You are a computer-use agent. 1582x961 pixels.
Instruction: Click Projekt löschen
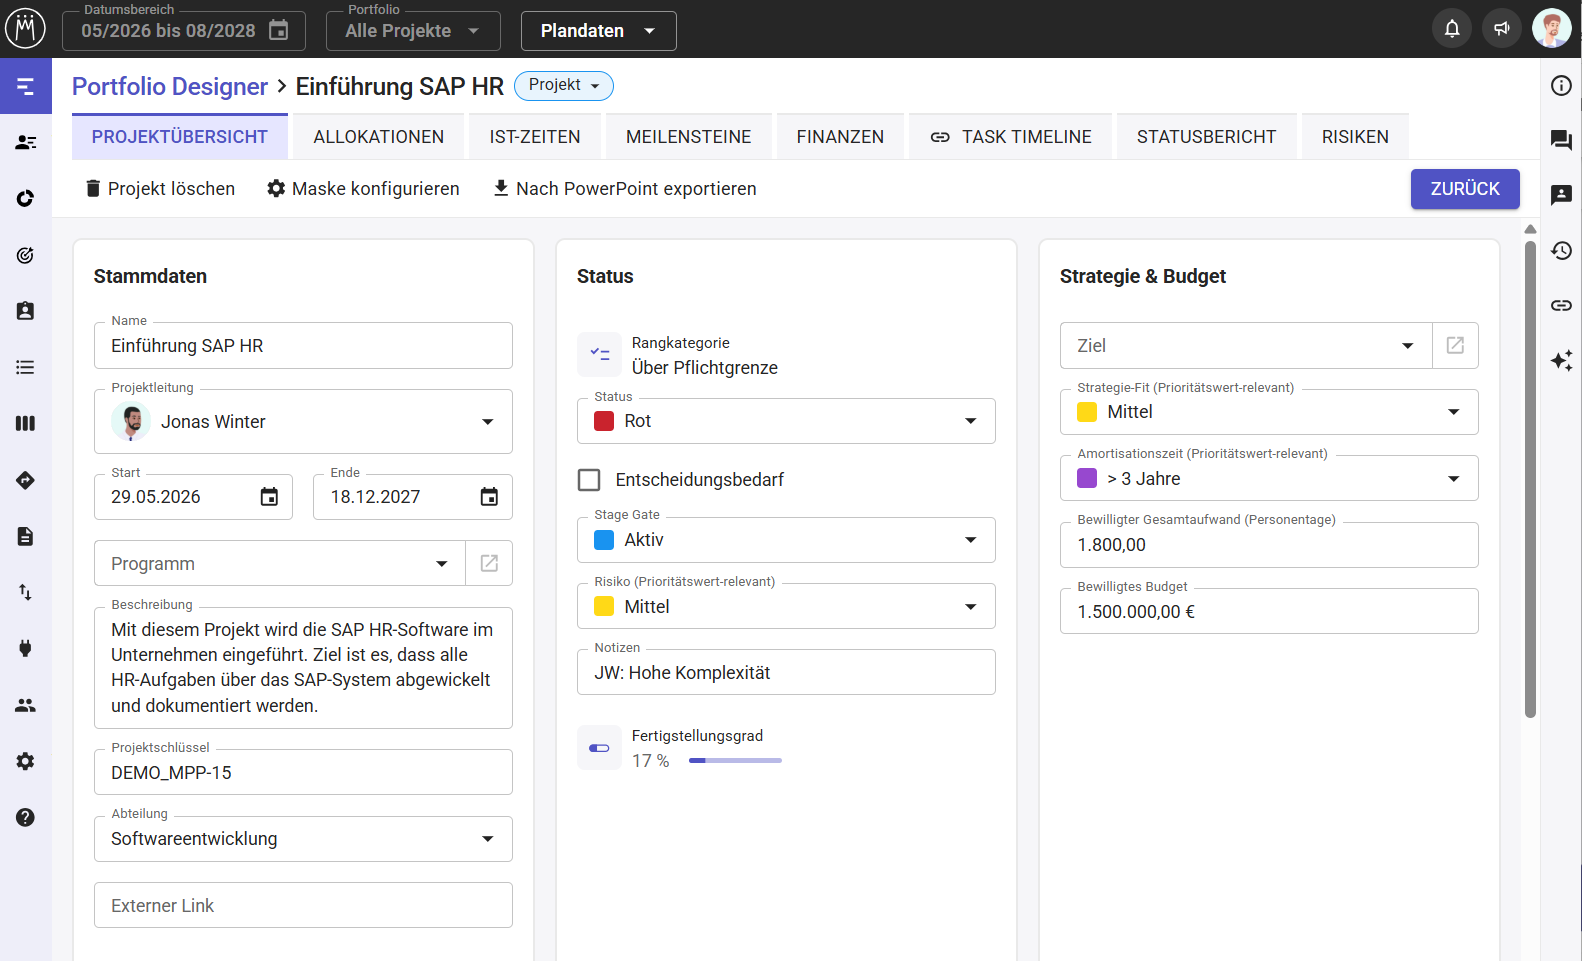160,189
